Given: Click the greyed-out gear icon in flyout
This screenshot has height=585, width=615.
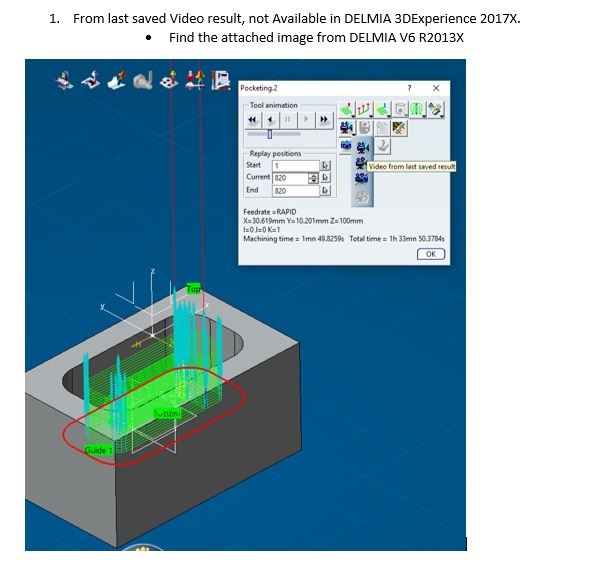Looking at the screenshot, I should [x=362, y=196].
